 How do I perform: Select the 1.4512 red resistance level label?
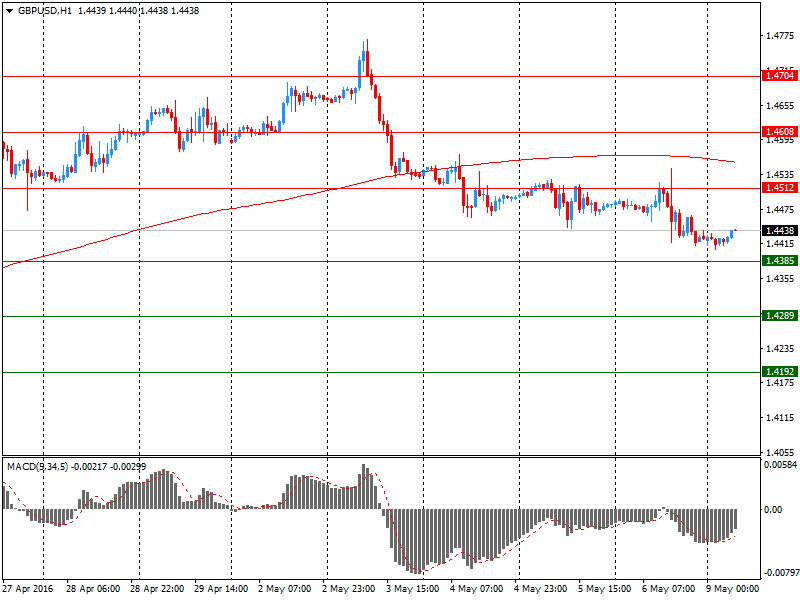779,188
